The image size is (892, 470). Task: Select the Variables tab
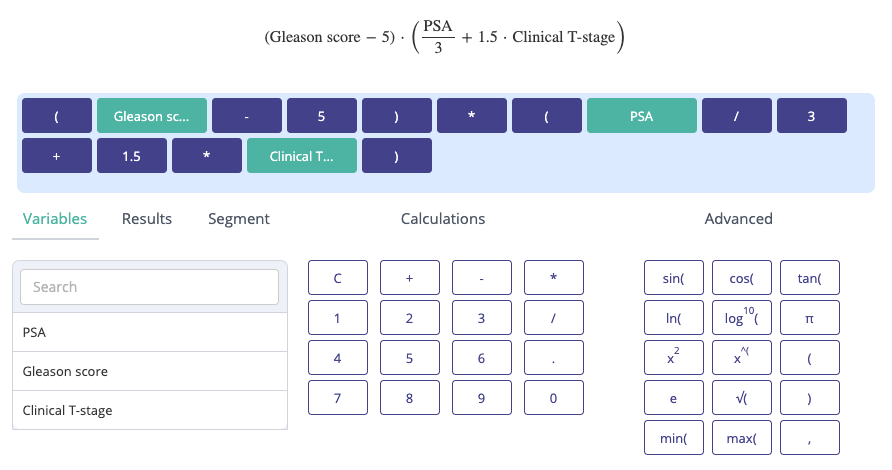55,219
